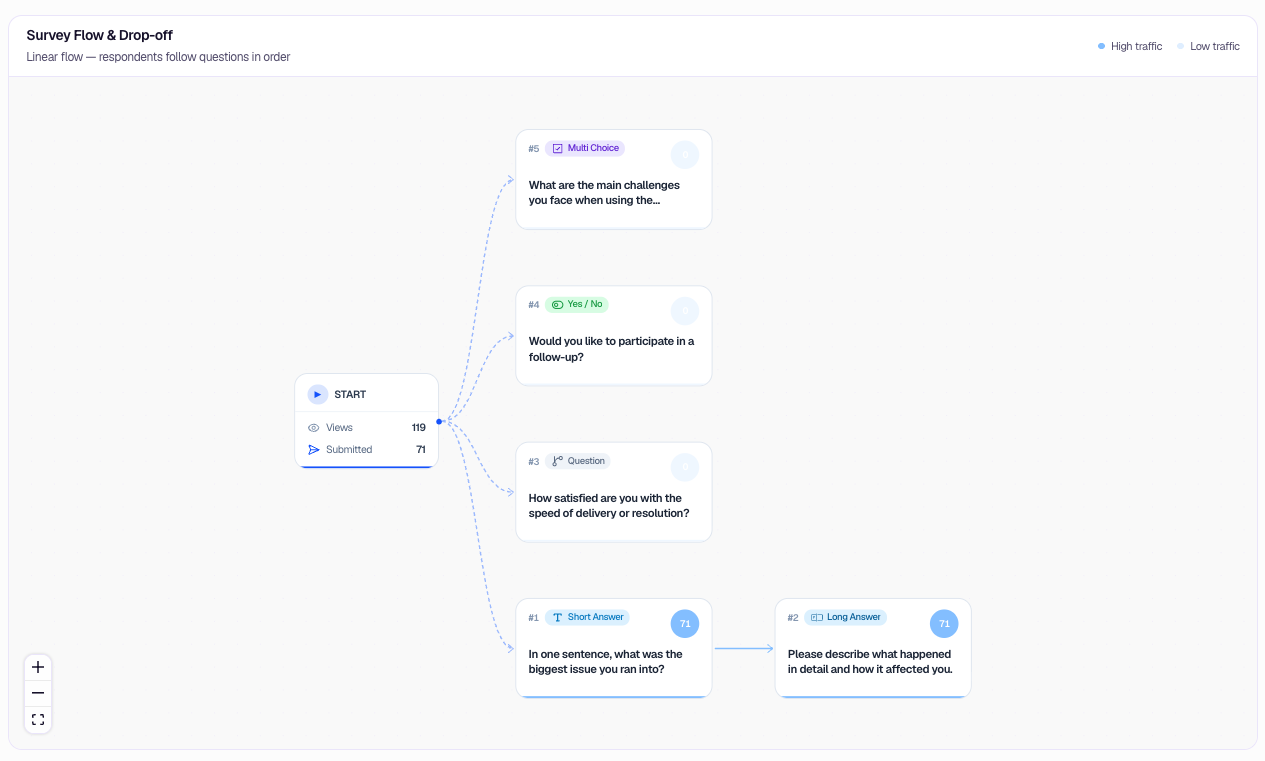Click the Survey Flow & Drop-off title
Image resolution: width=1265 pixels, height=761 pixels.
click(x=100, y=35)
